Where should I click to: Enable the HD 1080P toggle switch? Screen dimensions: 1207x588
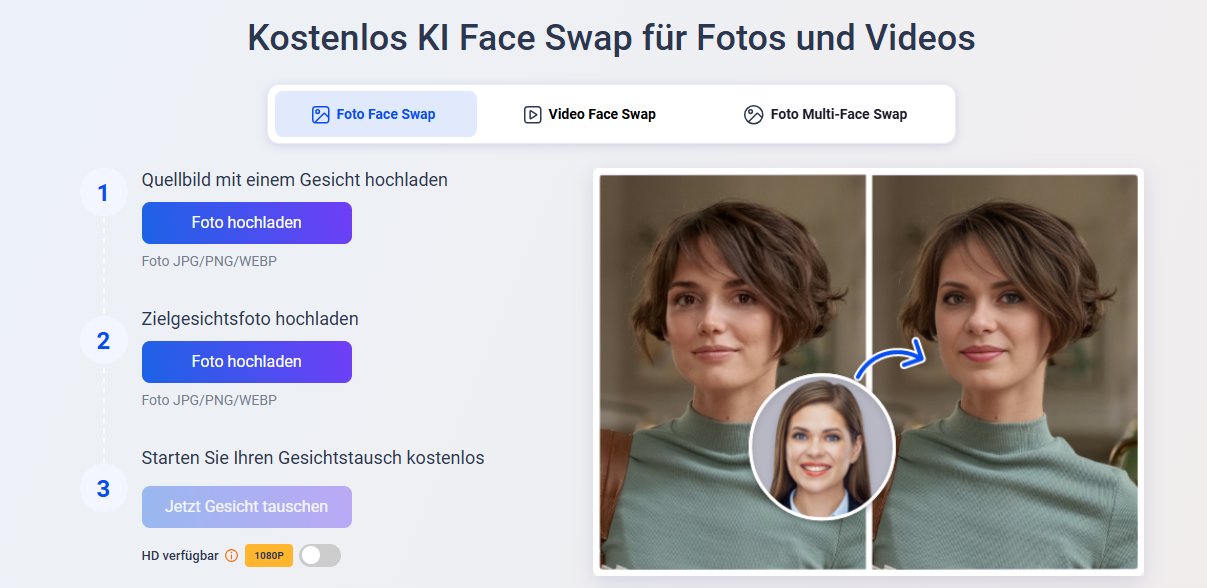tap(318, 555)
